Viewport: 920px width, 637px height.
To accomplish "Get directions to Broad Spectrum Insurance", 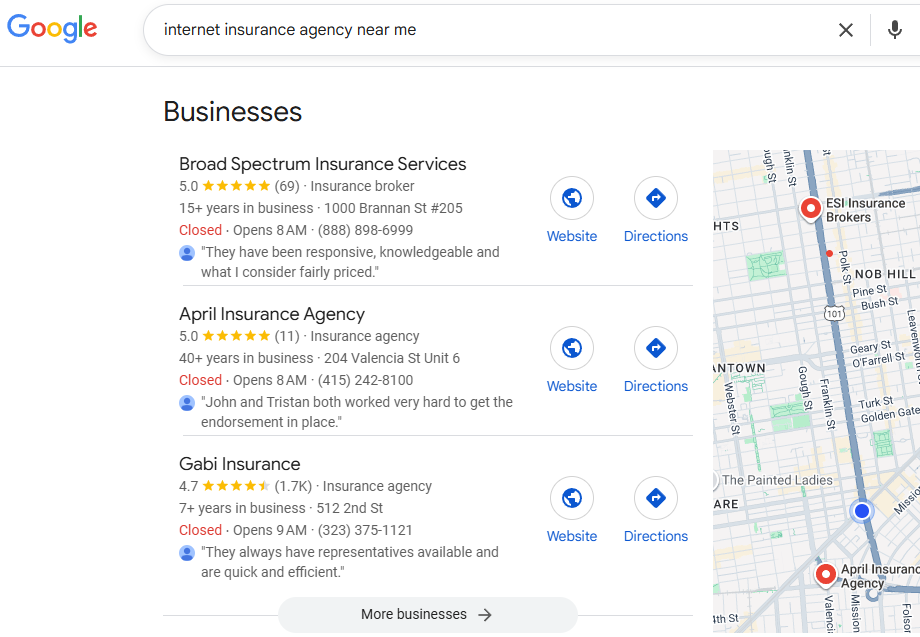I will [x=656, y=199].
